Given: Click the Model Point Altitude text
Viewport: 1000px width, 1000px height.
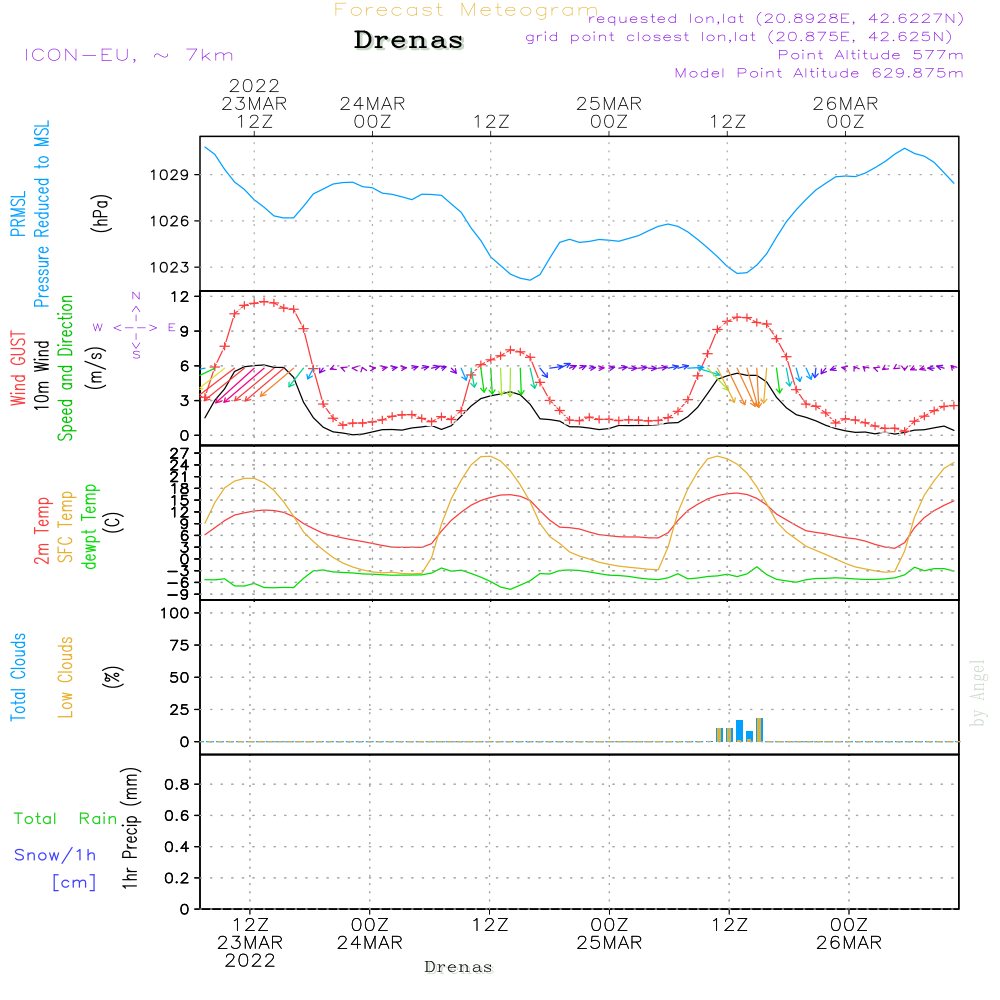Looking at the screenshot, I should (x=819, y=73).
